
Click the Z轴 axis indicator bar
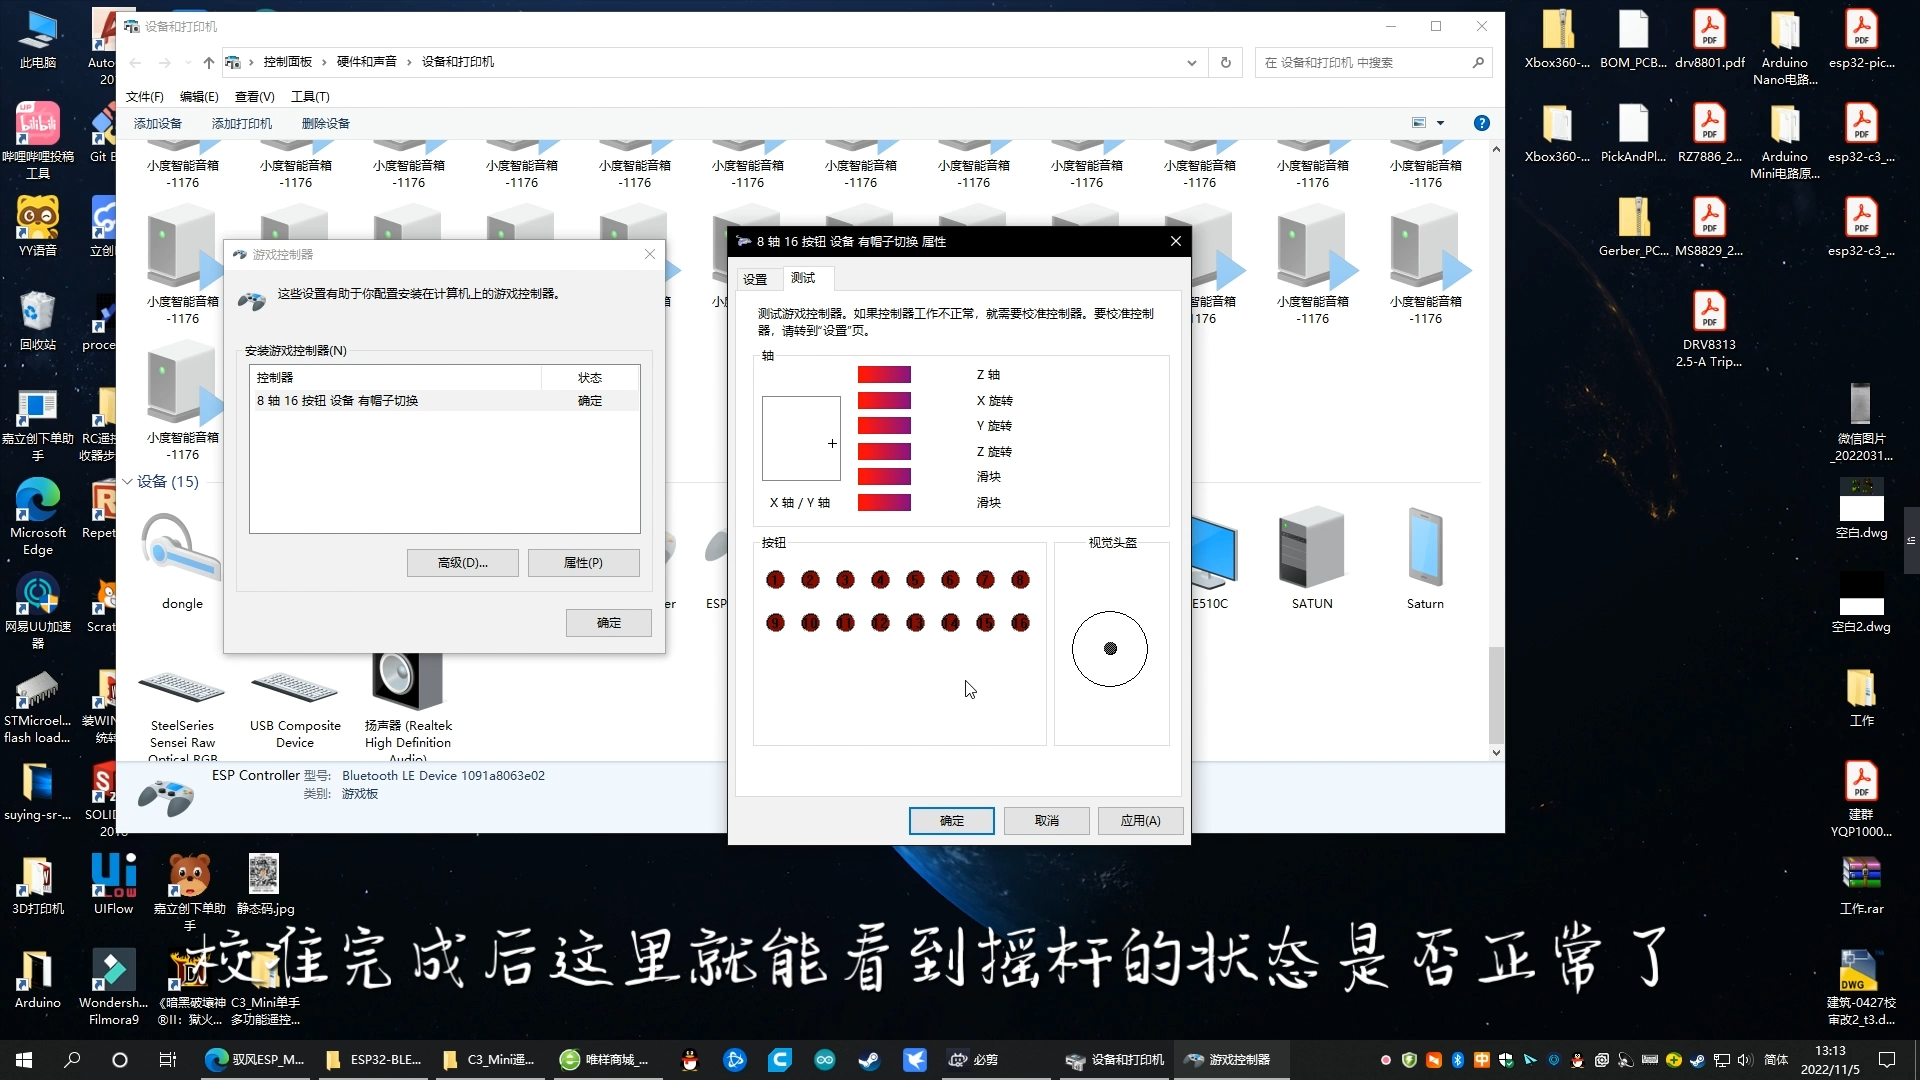pyautogui.click(x=884, y=373)
